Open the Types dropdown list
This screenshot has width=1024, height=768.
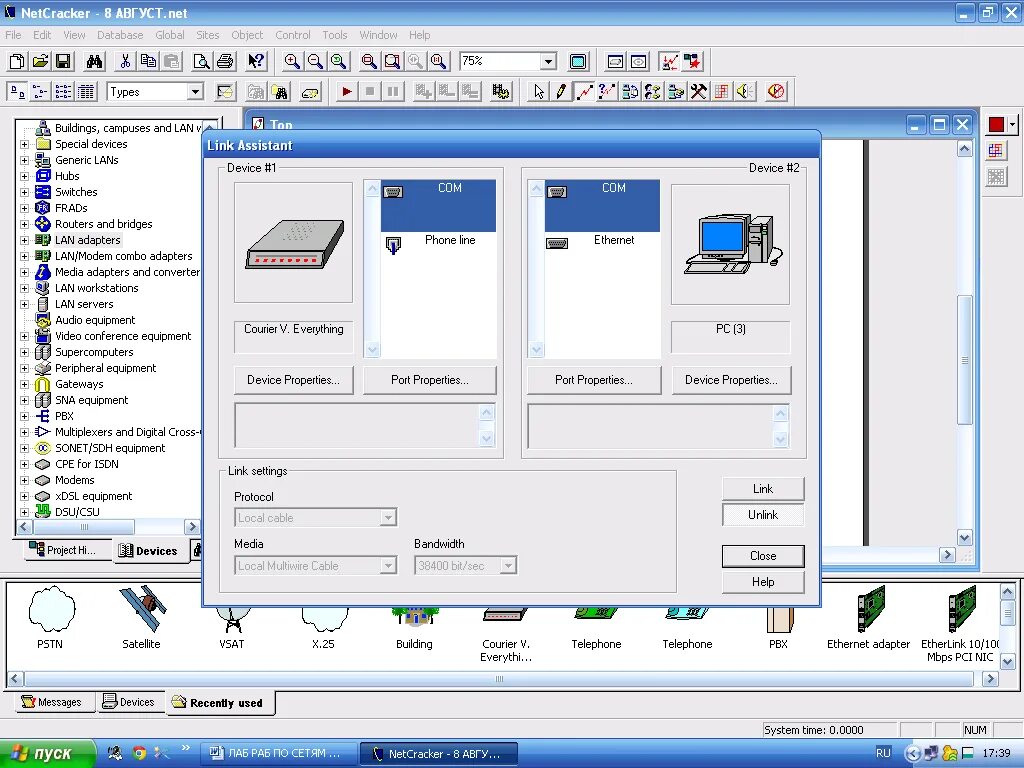point(195,91)
